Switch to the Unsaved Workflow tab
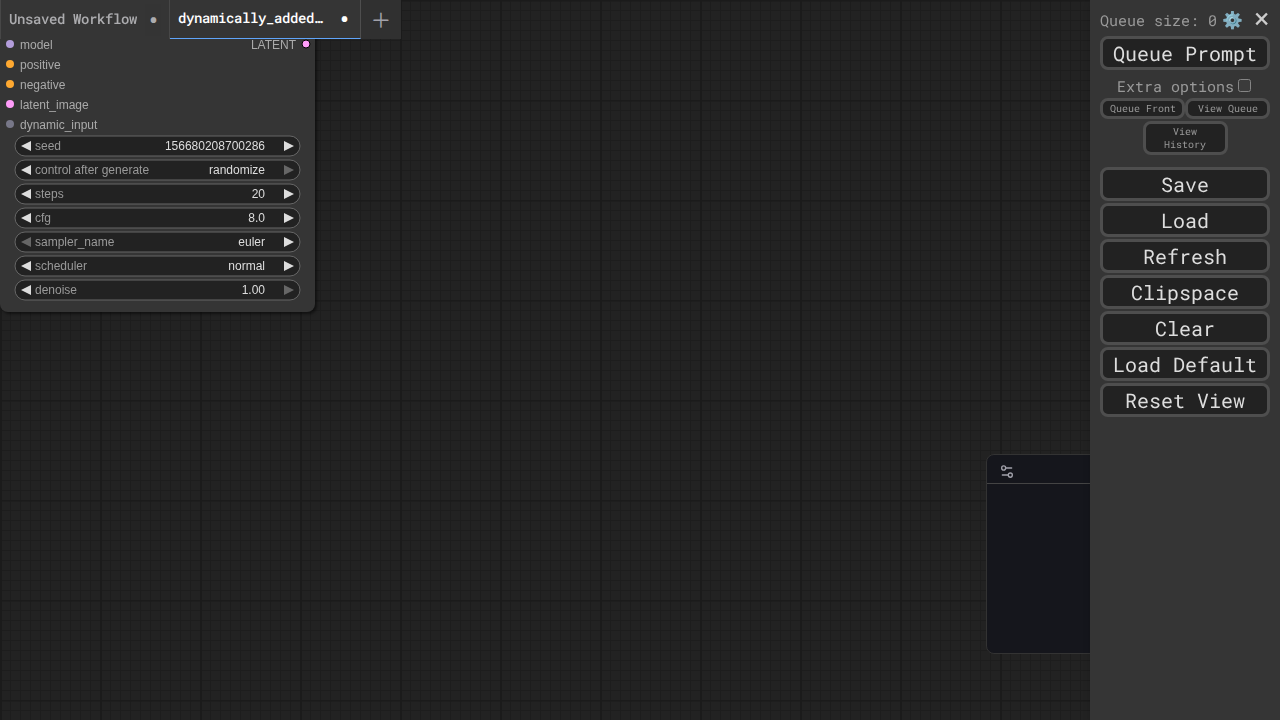 73,20
